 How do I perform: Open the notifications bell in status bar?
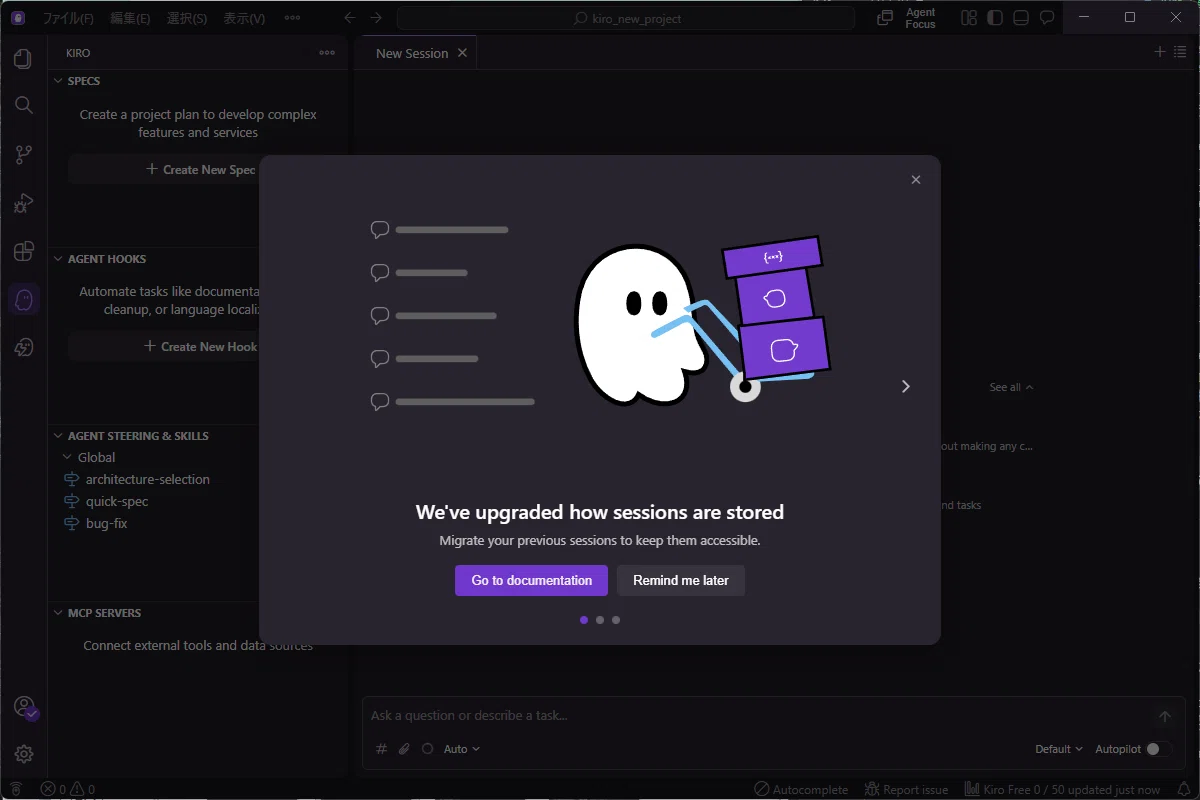(1184, 790)
